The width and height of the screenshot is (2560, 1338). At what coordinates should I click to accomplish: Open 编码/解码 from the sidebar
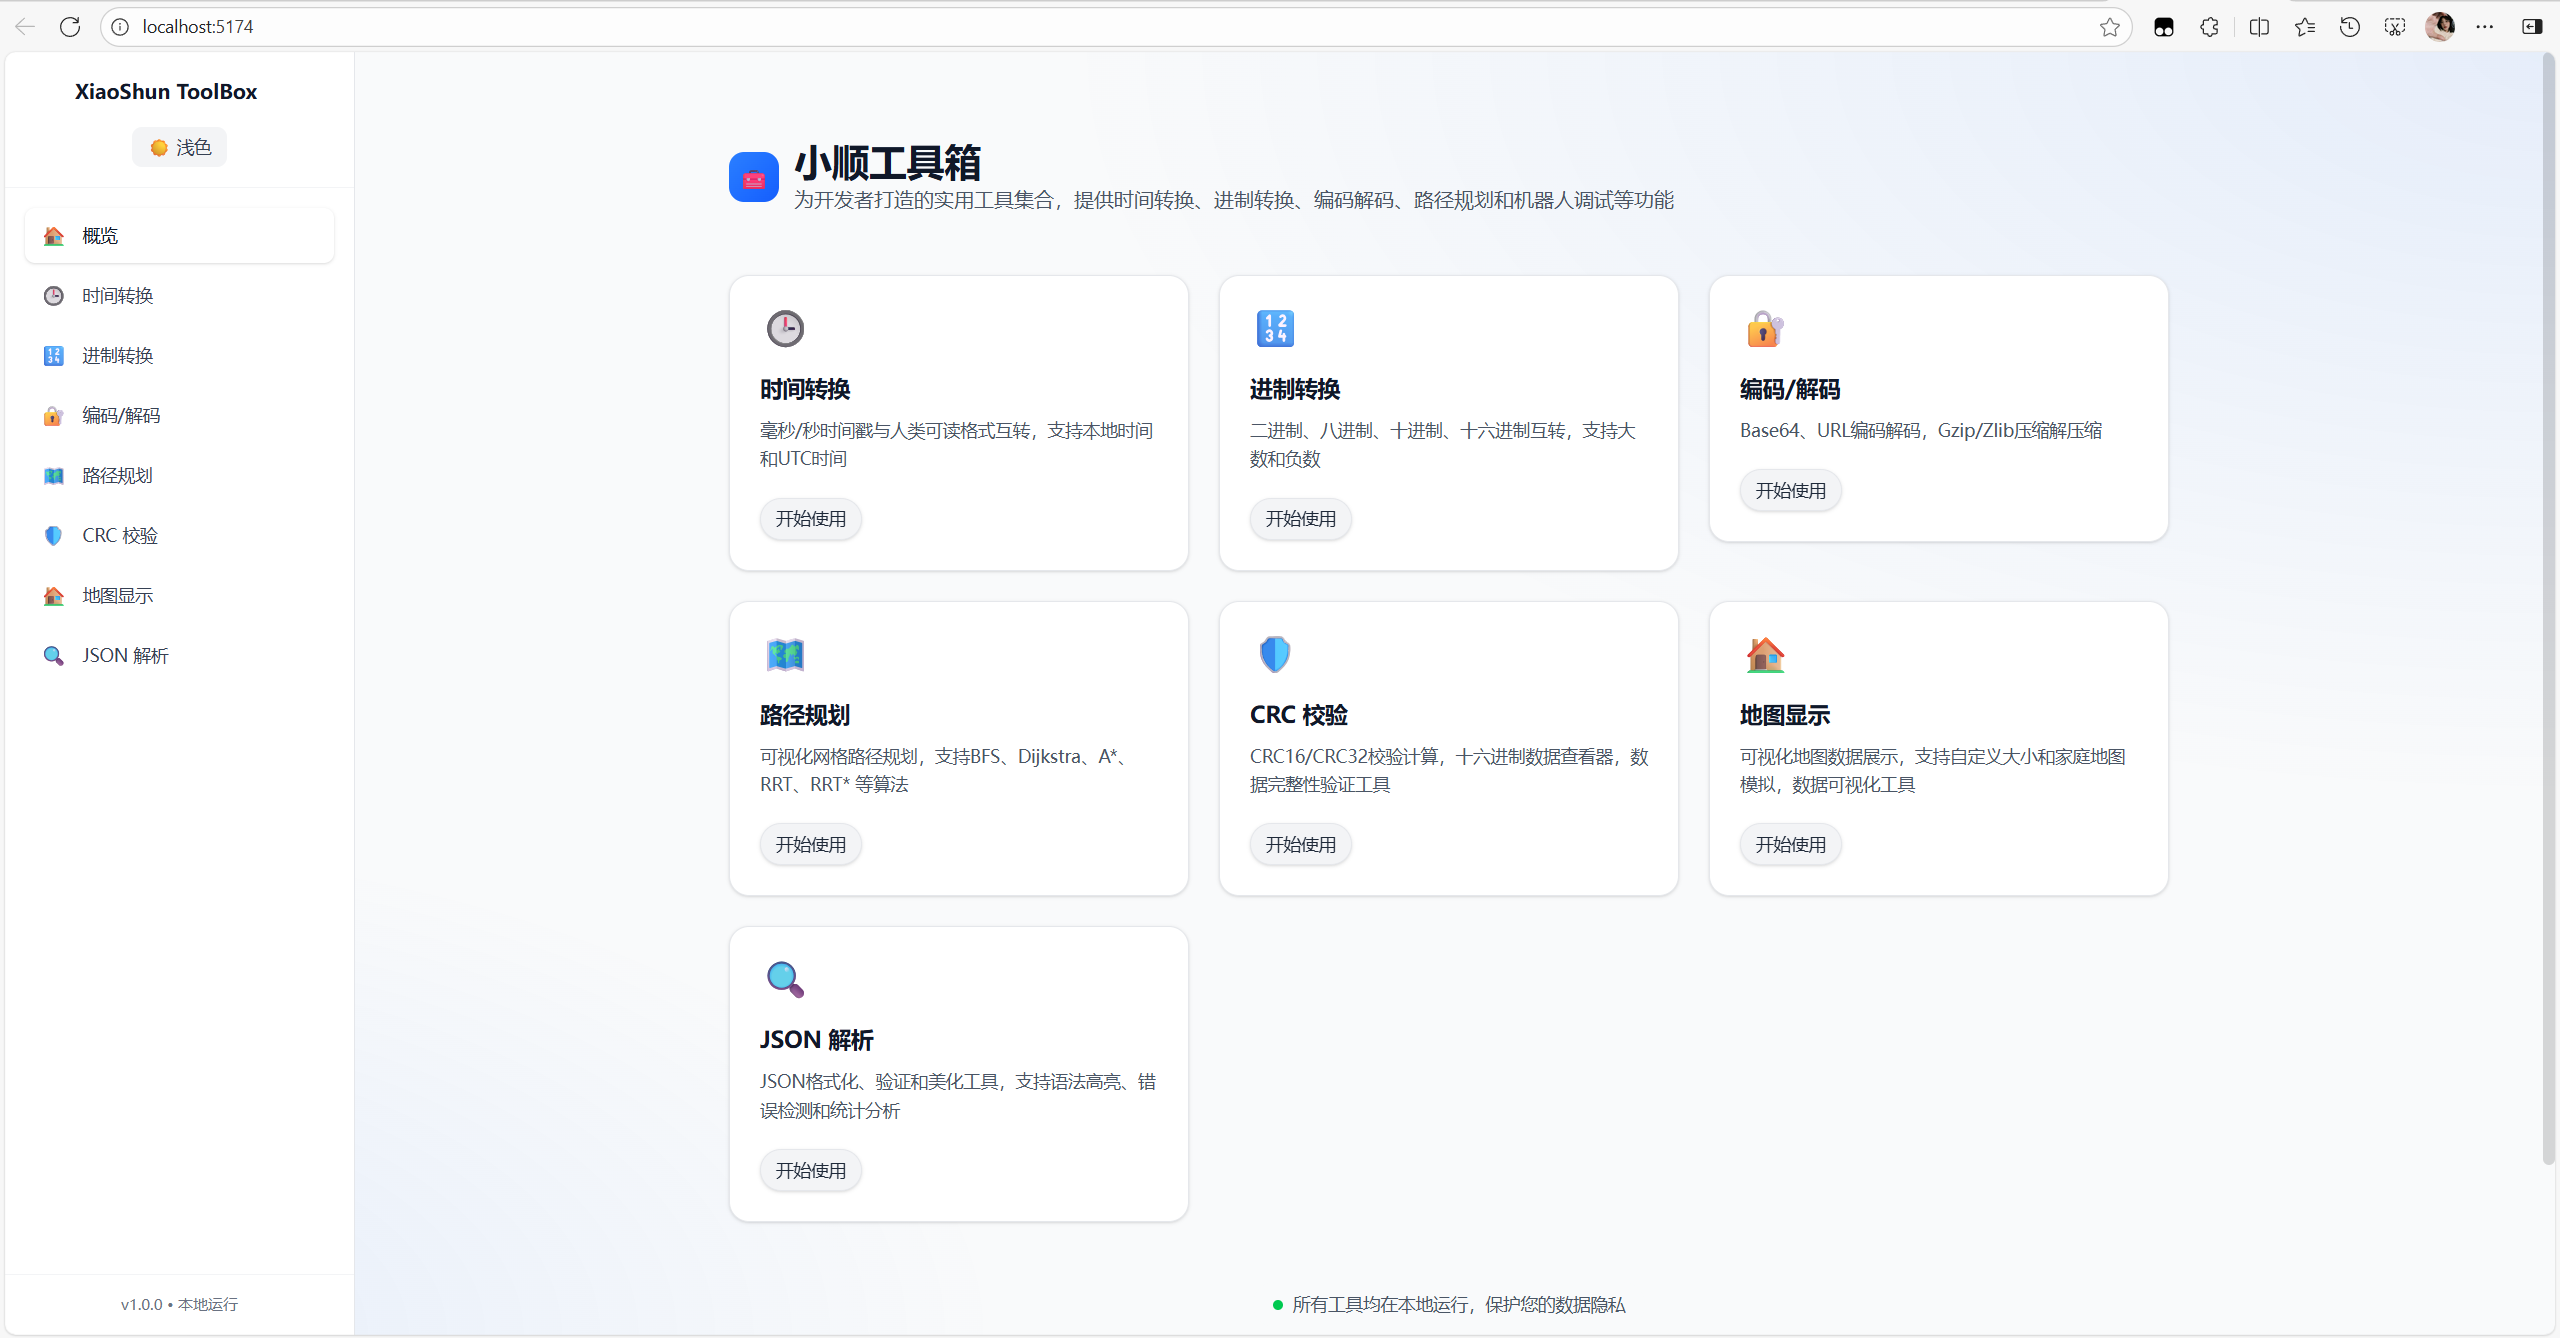tap(180, 416)
